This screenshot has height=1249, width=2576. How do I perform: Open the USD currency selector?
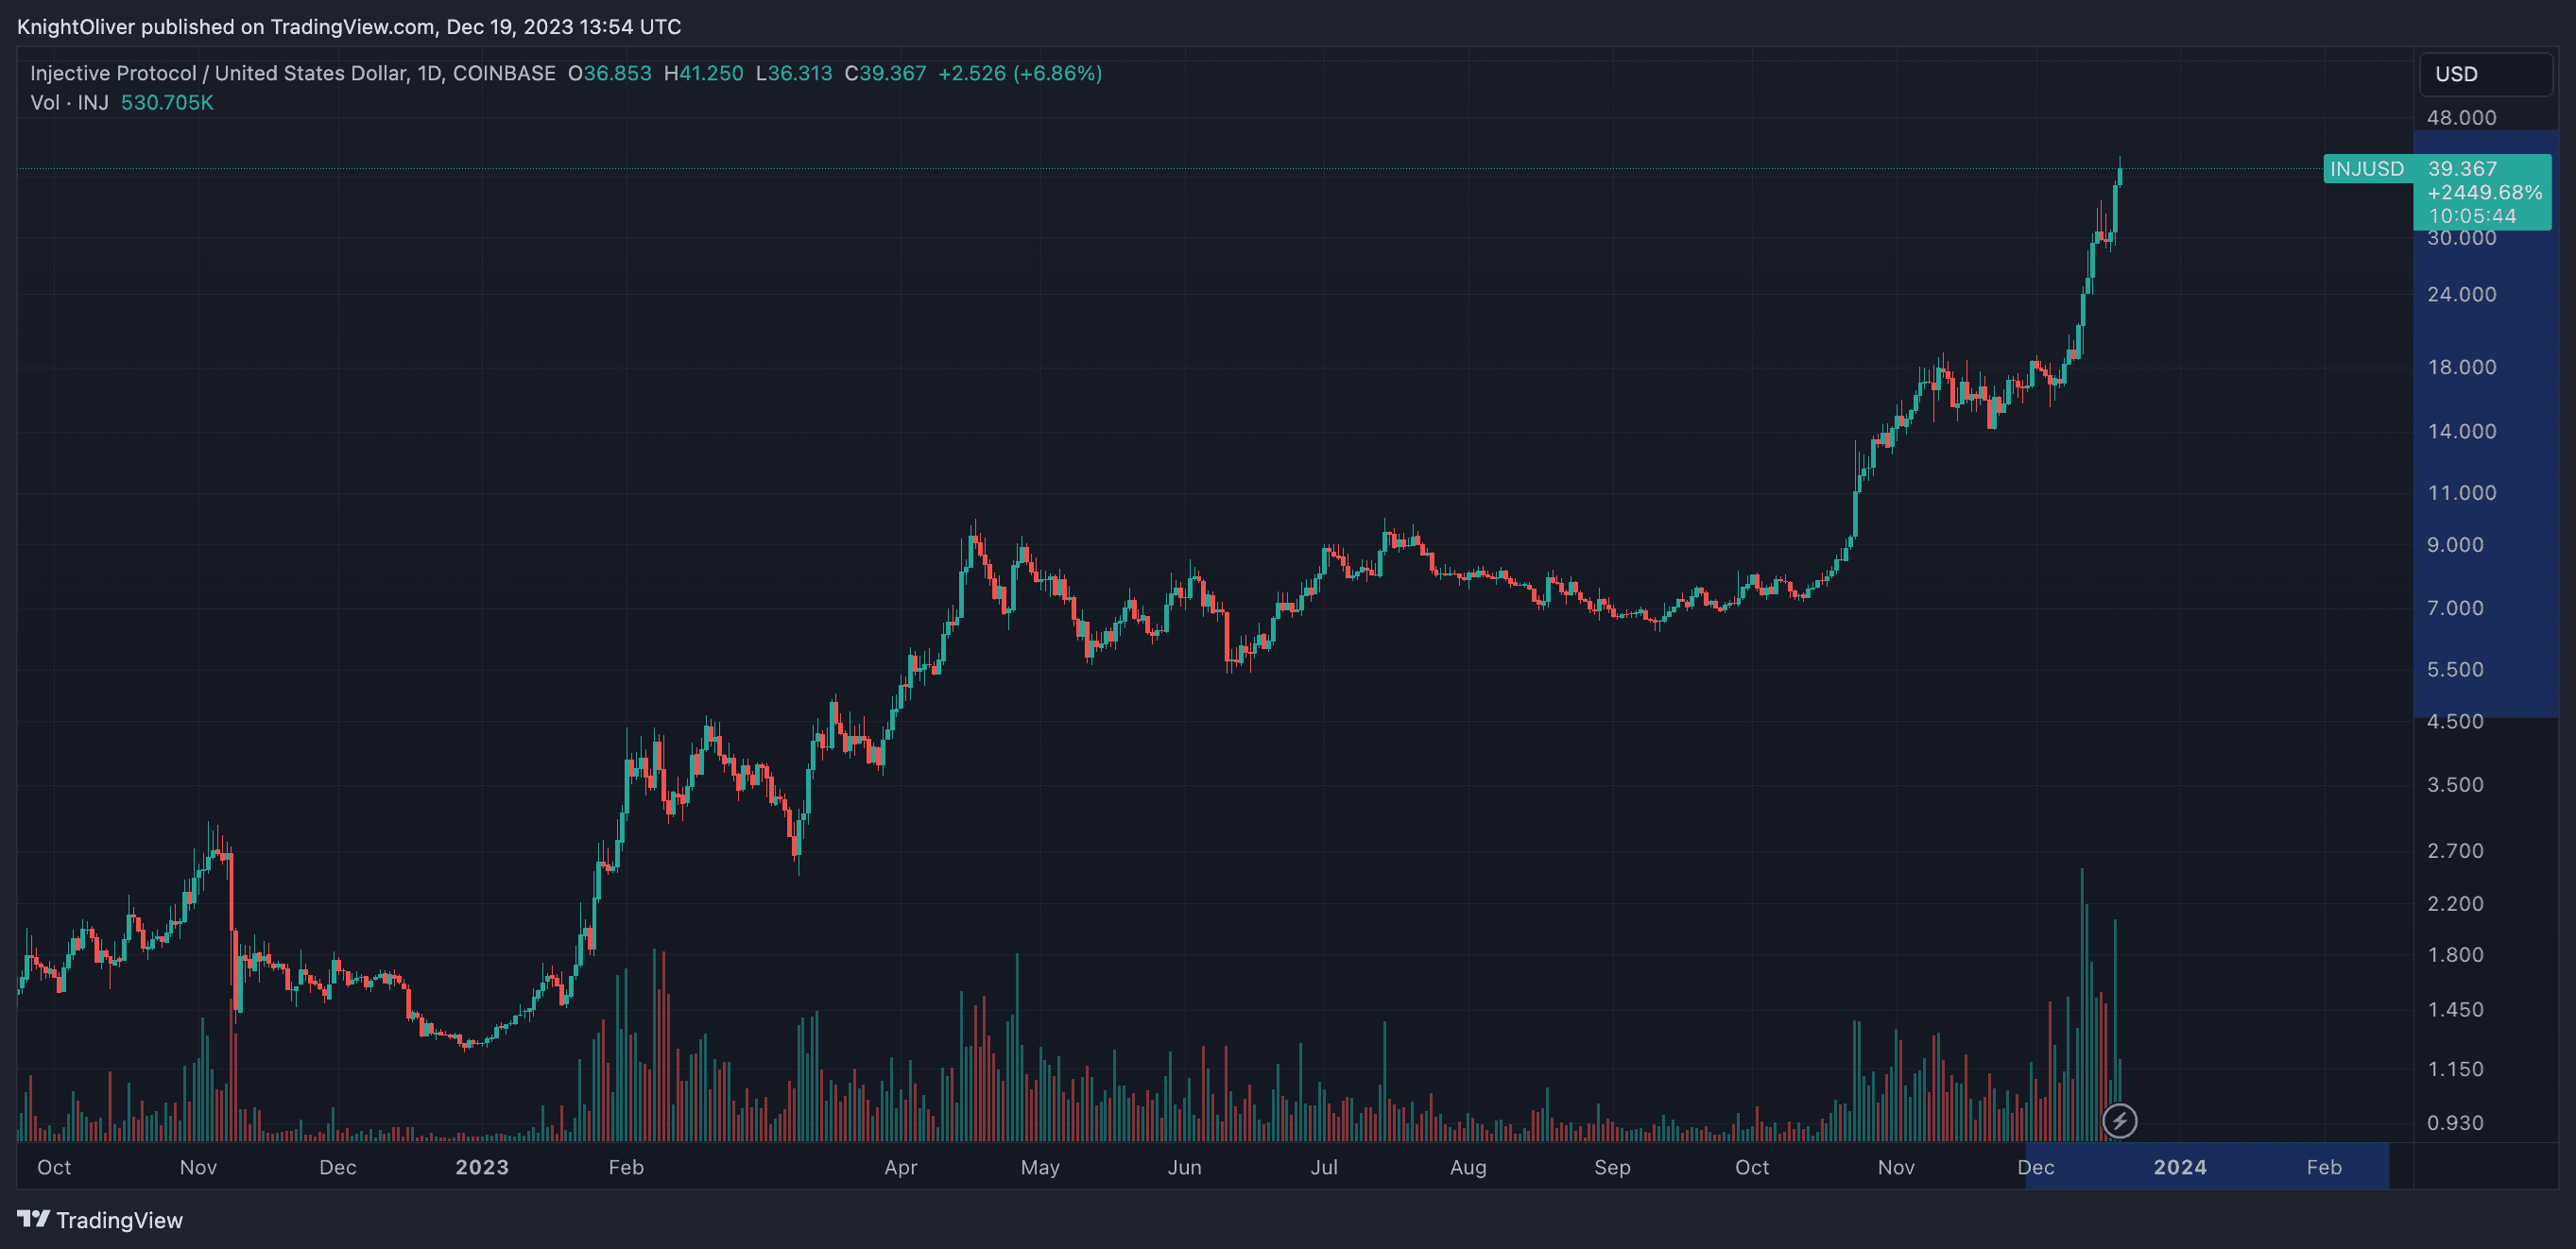[2484, 74]
